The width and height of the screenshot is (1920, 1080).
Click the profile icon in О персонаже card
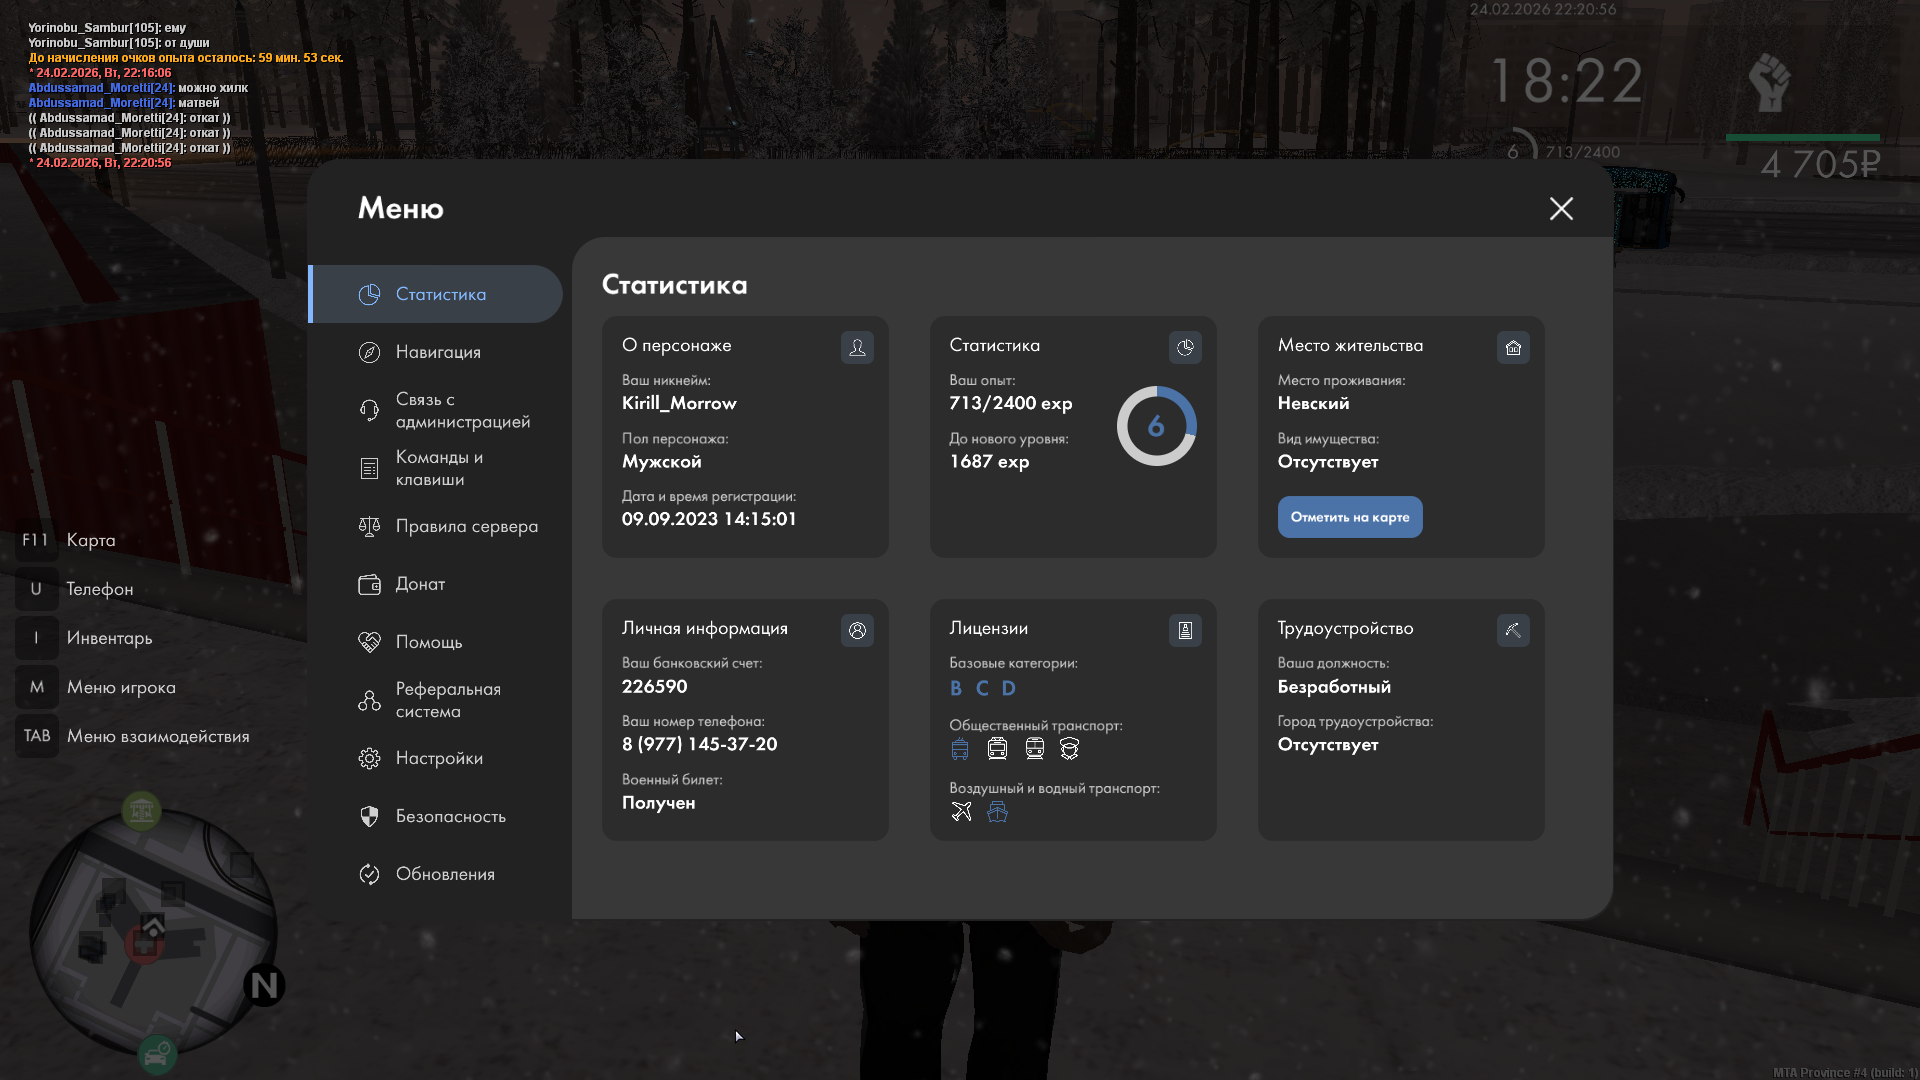(x=857, y=347)
